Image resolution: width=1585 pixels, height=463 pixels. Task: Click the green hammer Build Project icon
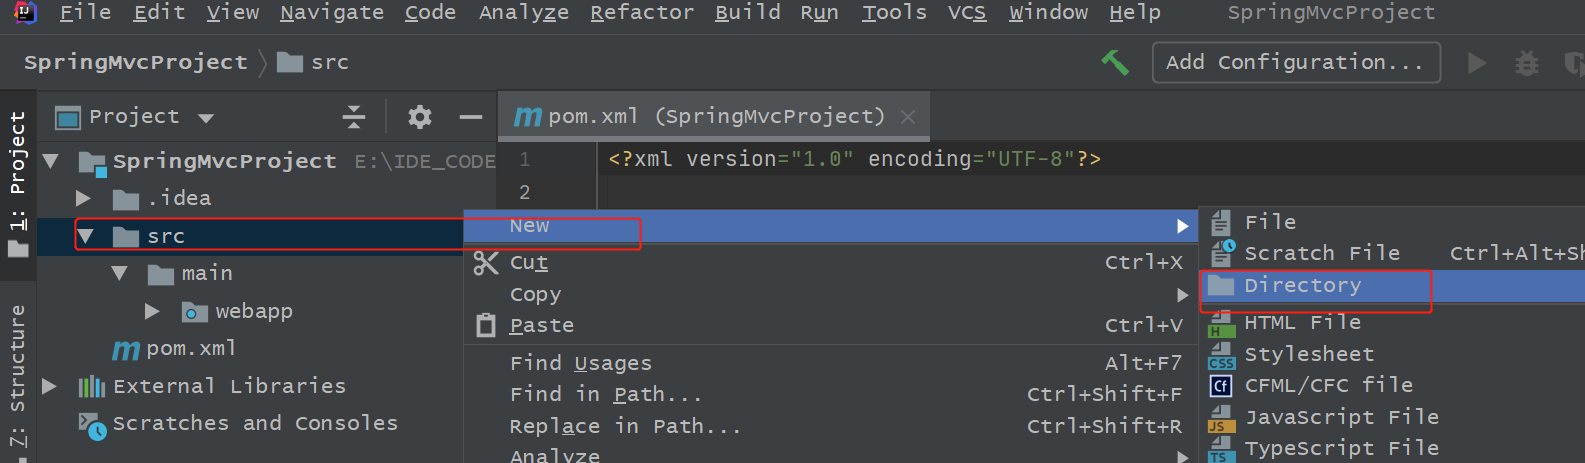pyautogui.click(x=1114, y=63)
